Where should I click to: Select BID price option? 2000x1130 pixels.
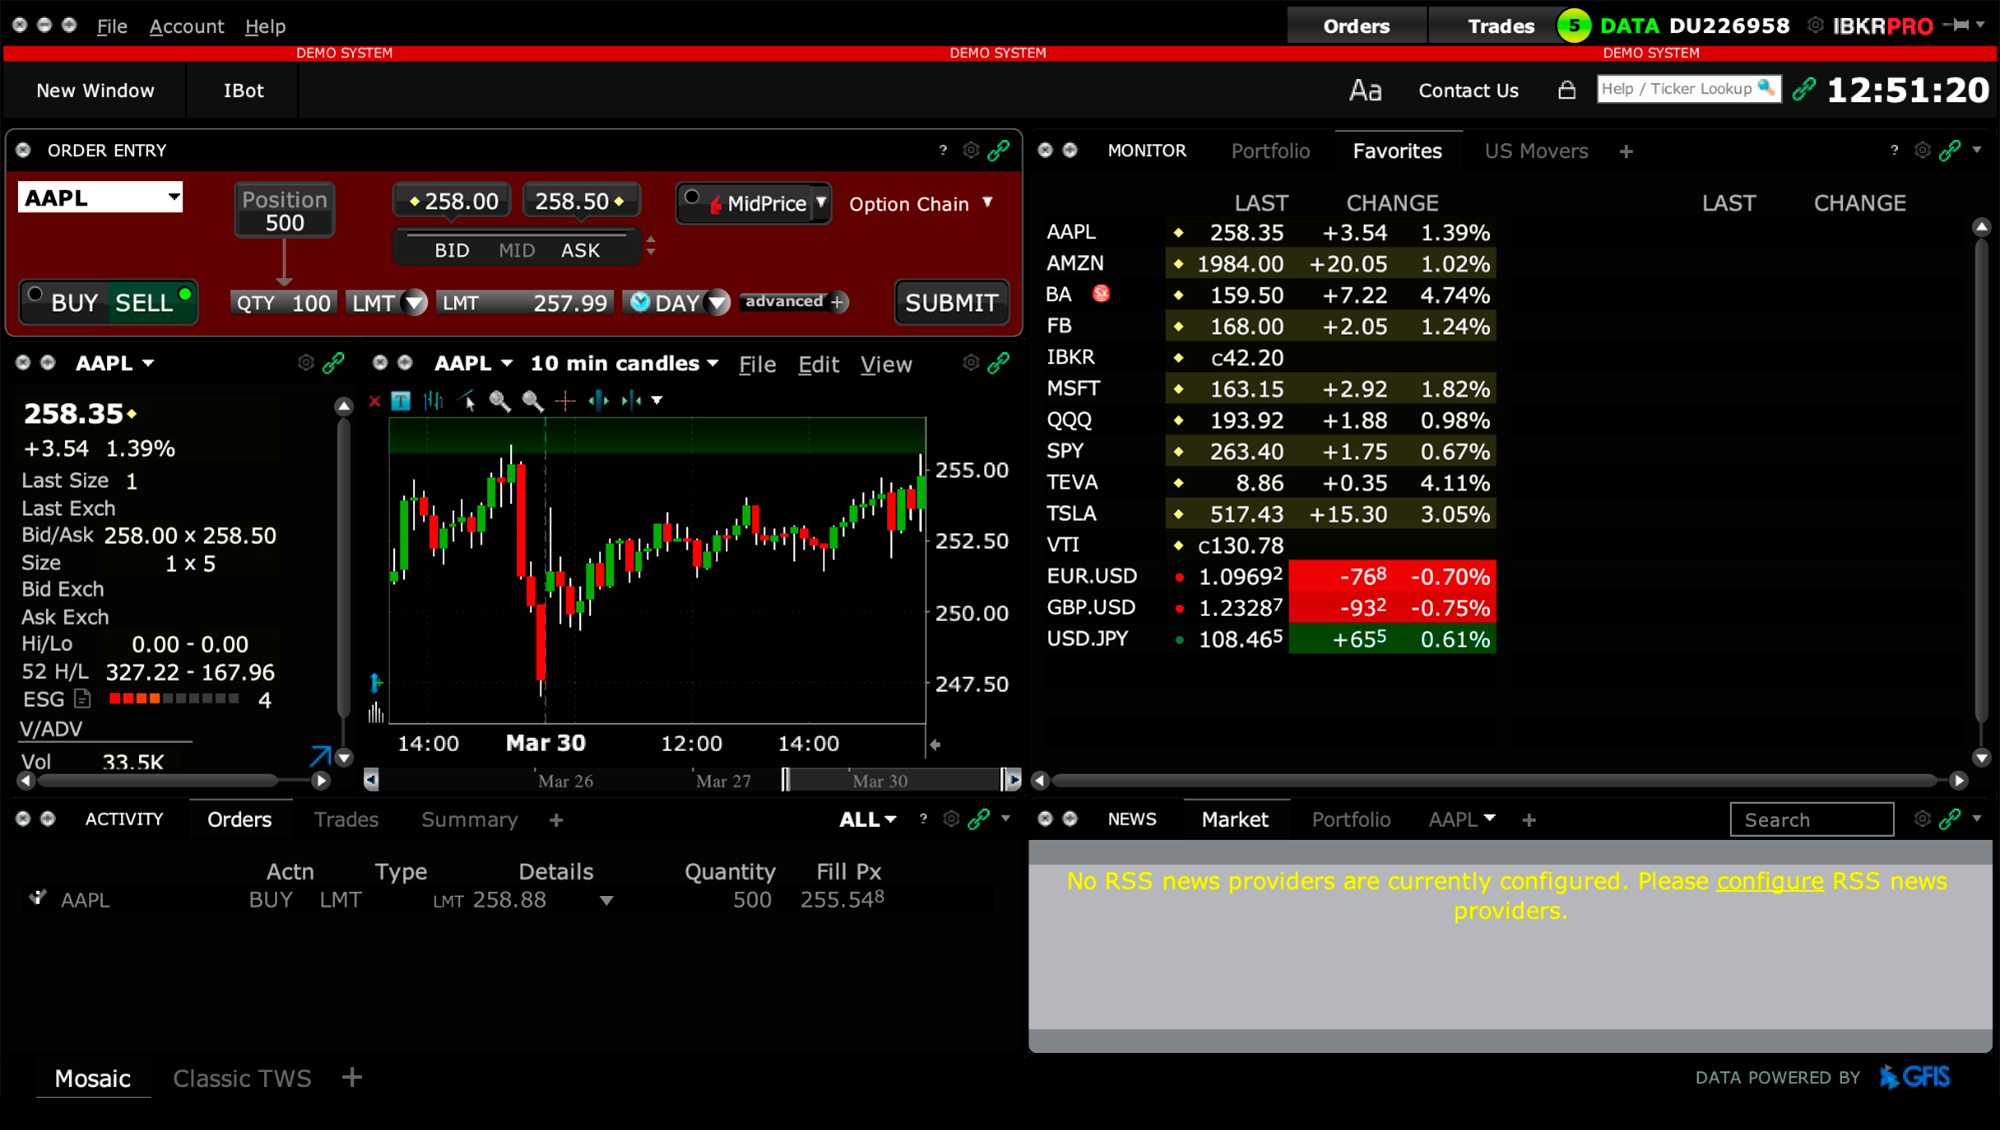[x=452, y=250]
